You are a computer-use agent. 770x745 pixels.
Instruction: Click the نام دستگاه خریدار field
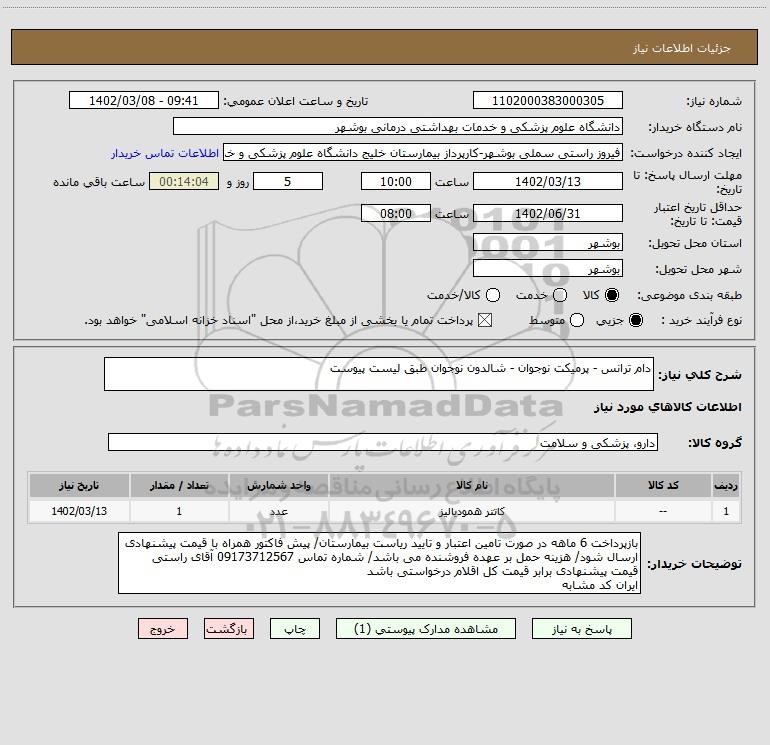tap(398, 127)
